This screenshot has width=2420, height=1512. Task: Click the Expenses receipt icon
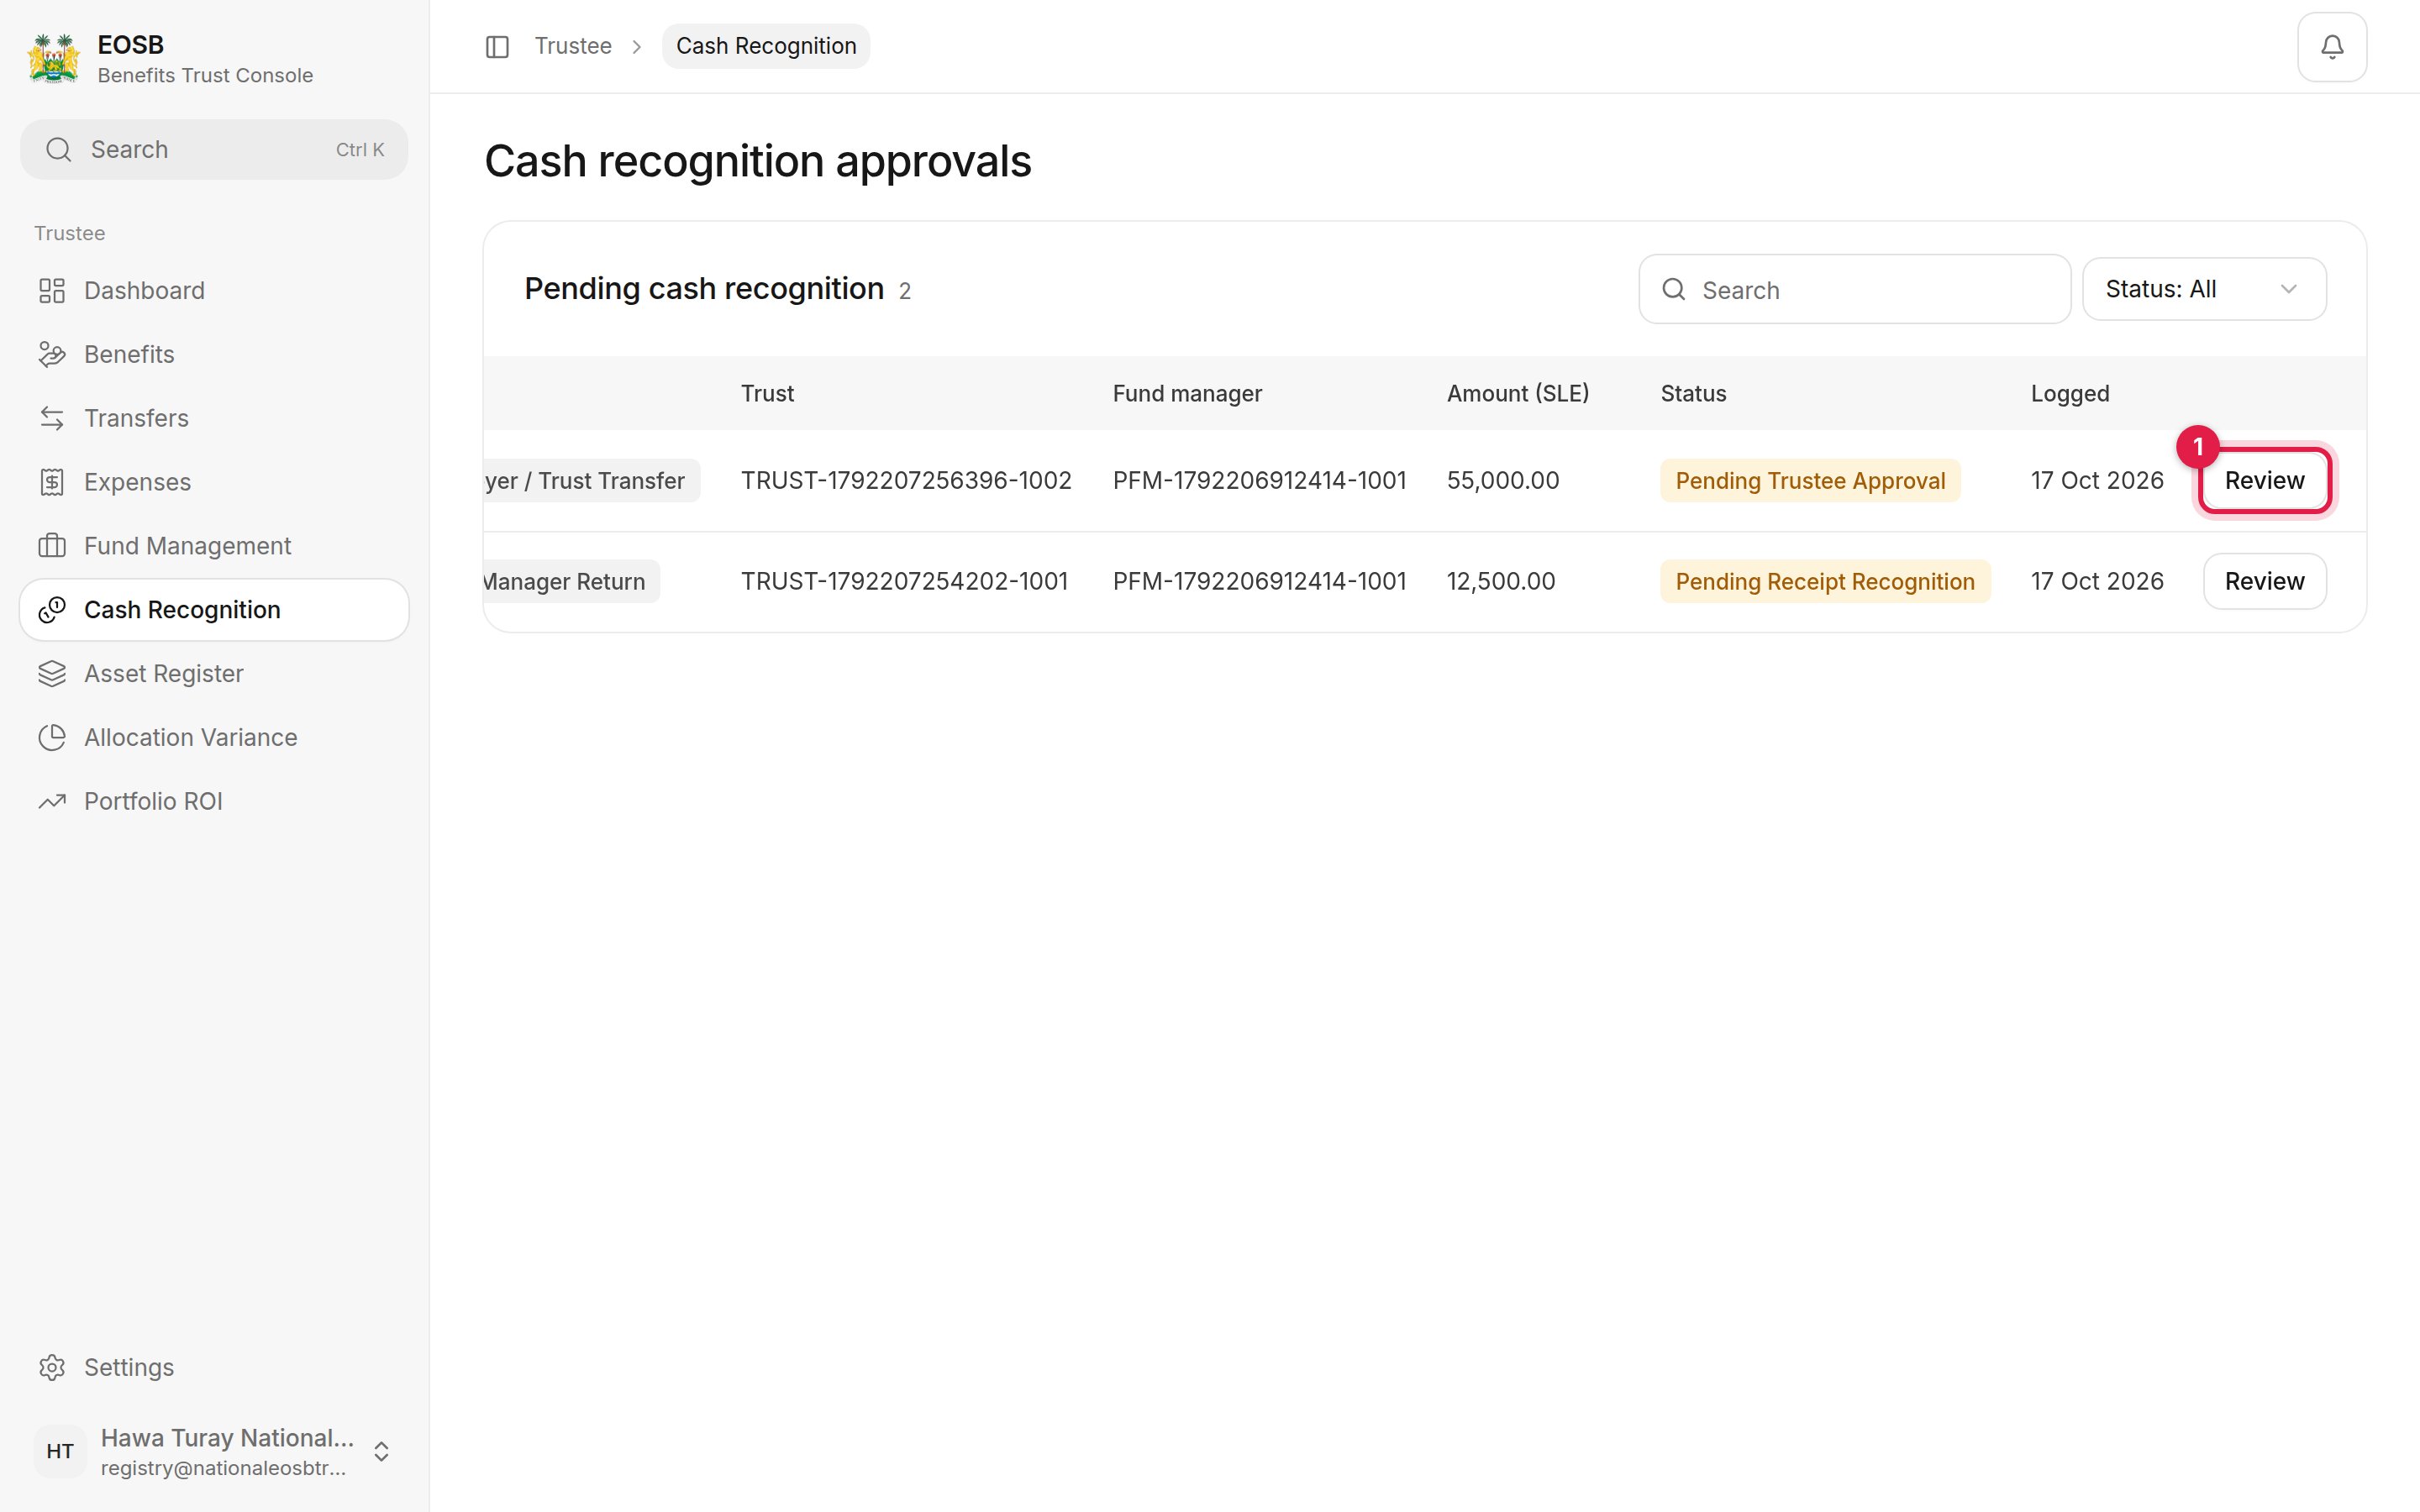(x=52, y=482)
